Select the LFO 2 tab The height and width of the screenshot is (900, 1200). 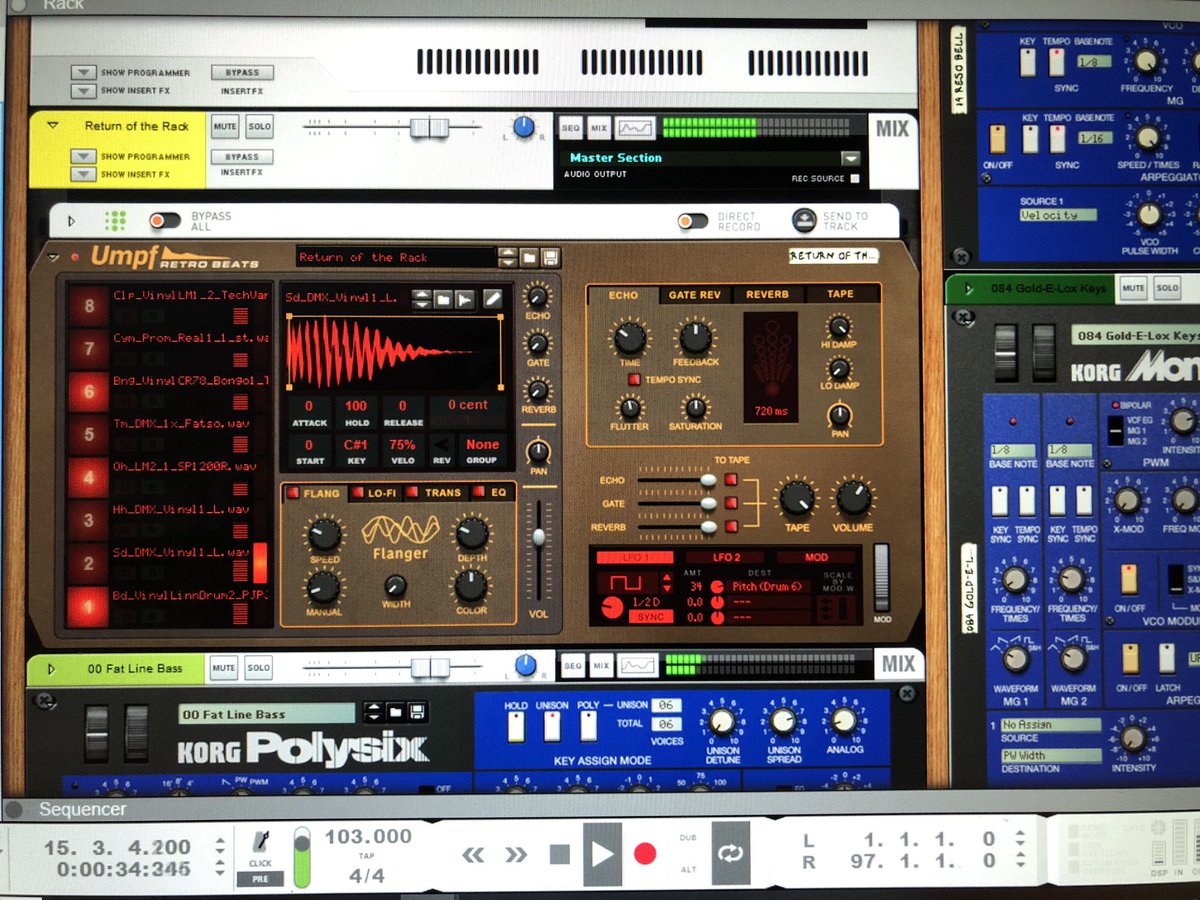tap(727, 557)
